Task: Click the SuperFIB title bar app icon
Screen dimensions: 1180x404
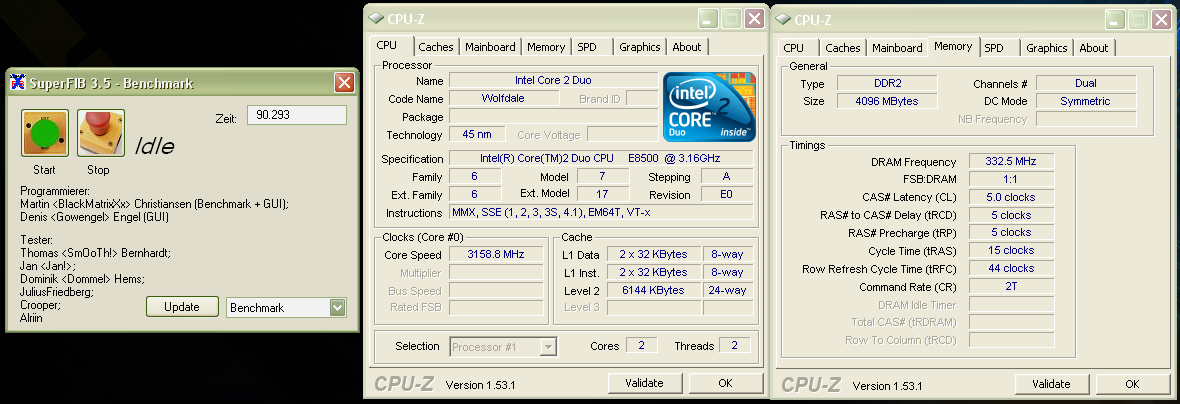Action: pyautogui.click(x=17, y=83)
